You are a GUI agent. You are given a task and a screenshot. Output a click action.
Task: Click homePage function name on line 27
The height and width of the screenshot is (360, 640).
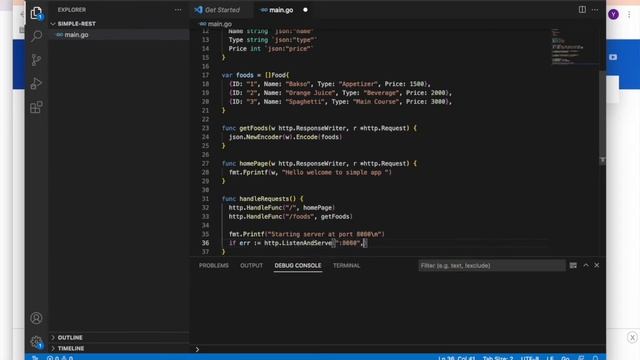click(253, 163)
